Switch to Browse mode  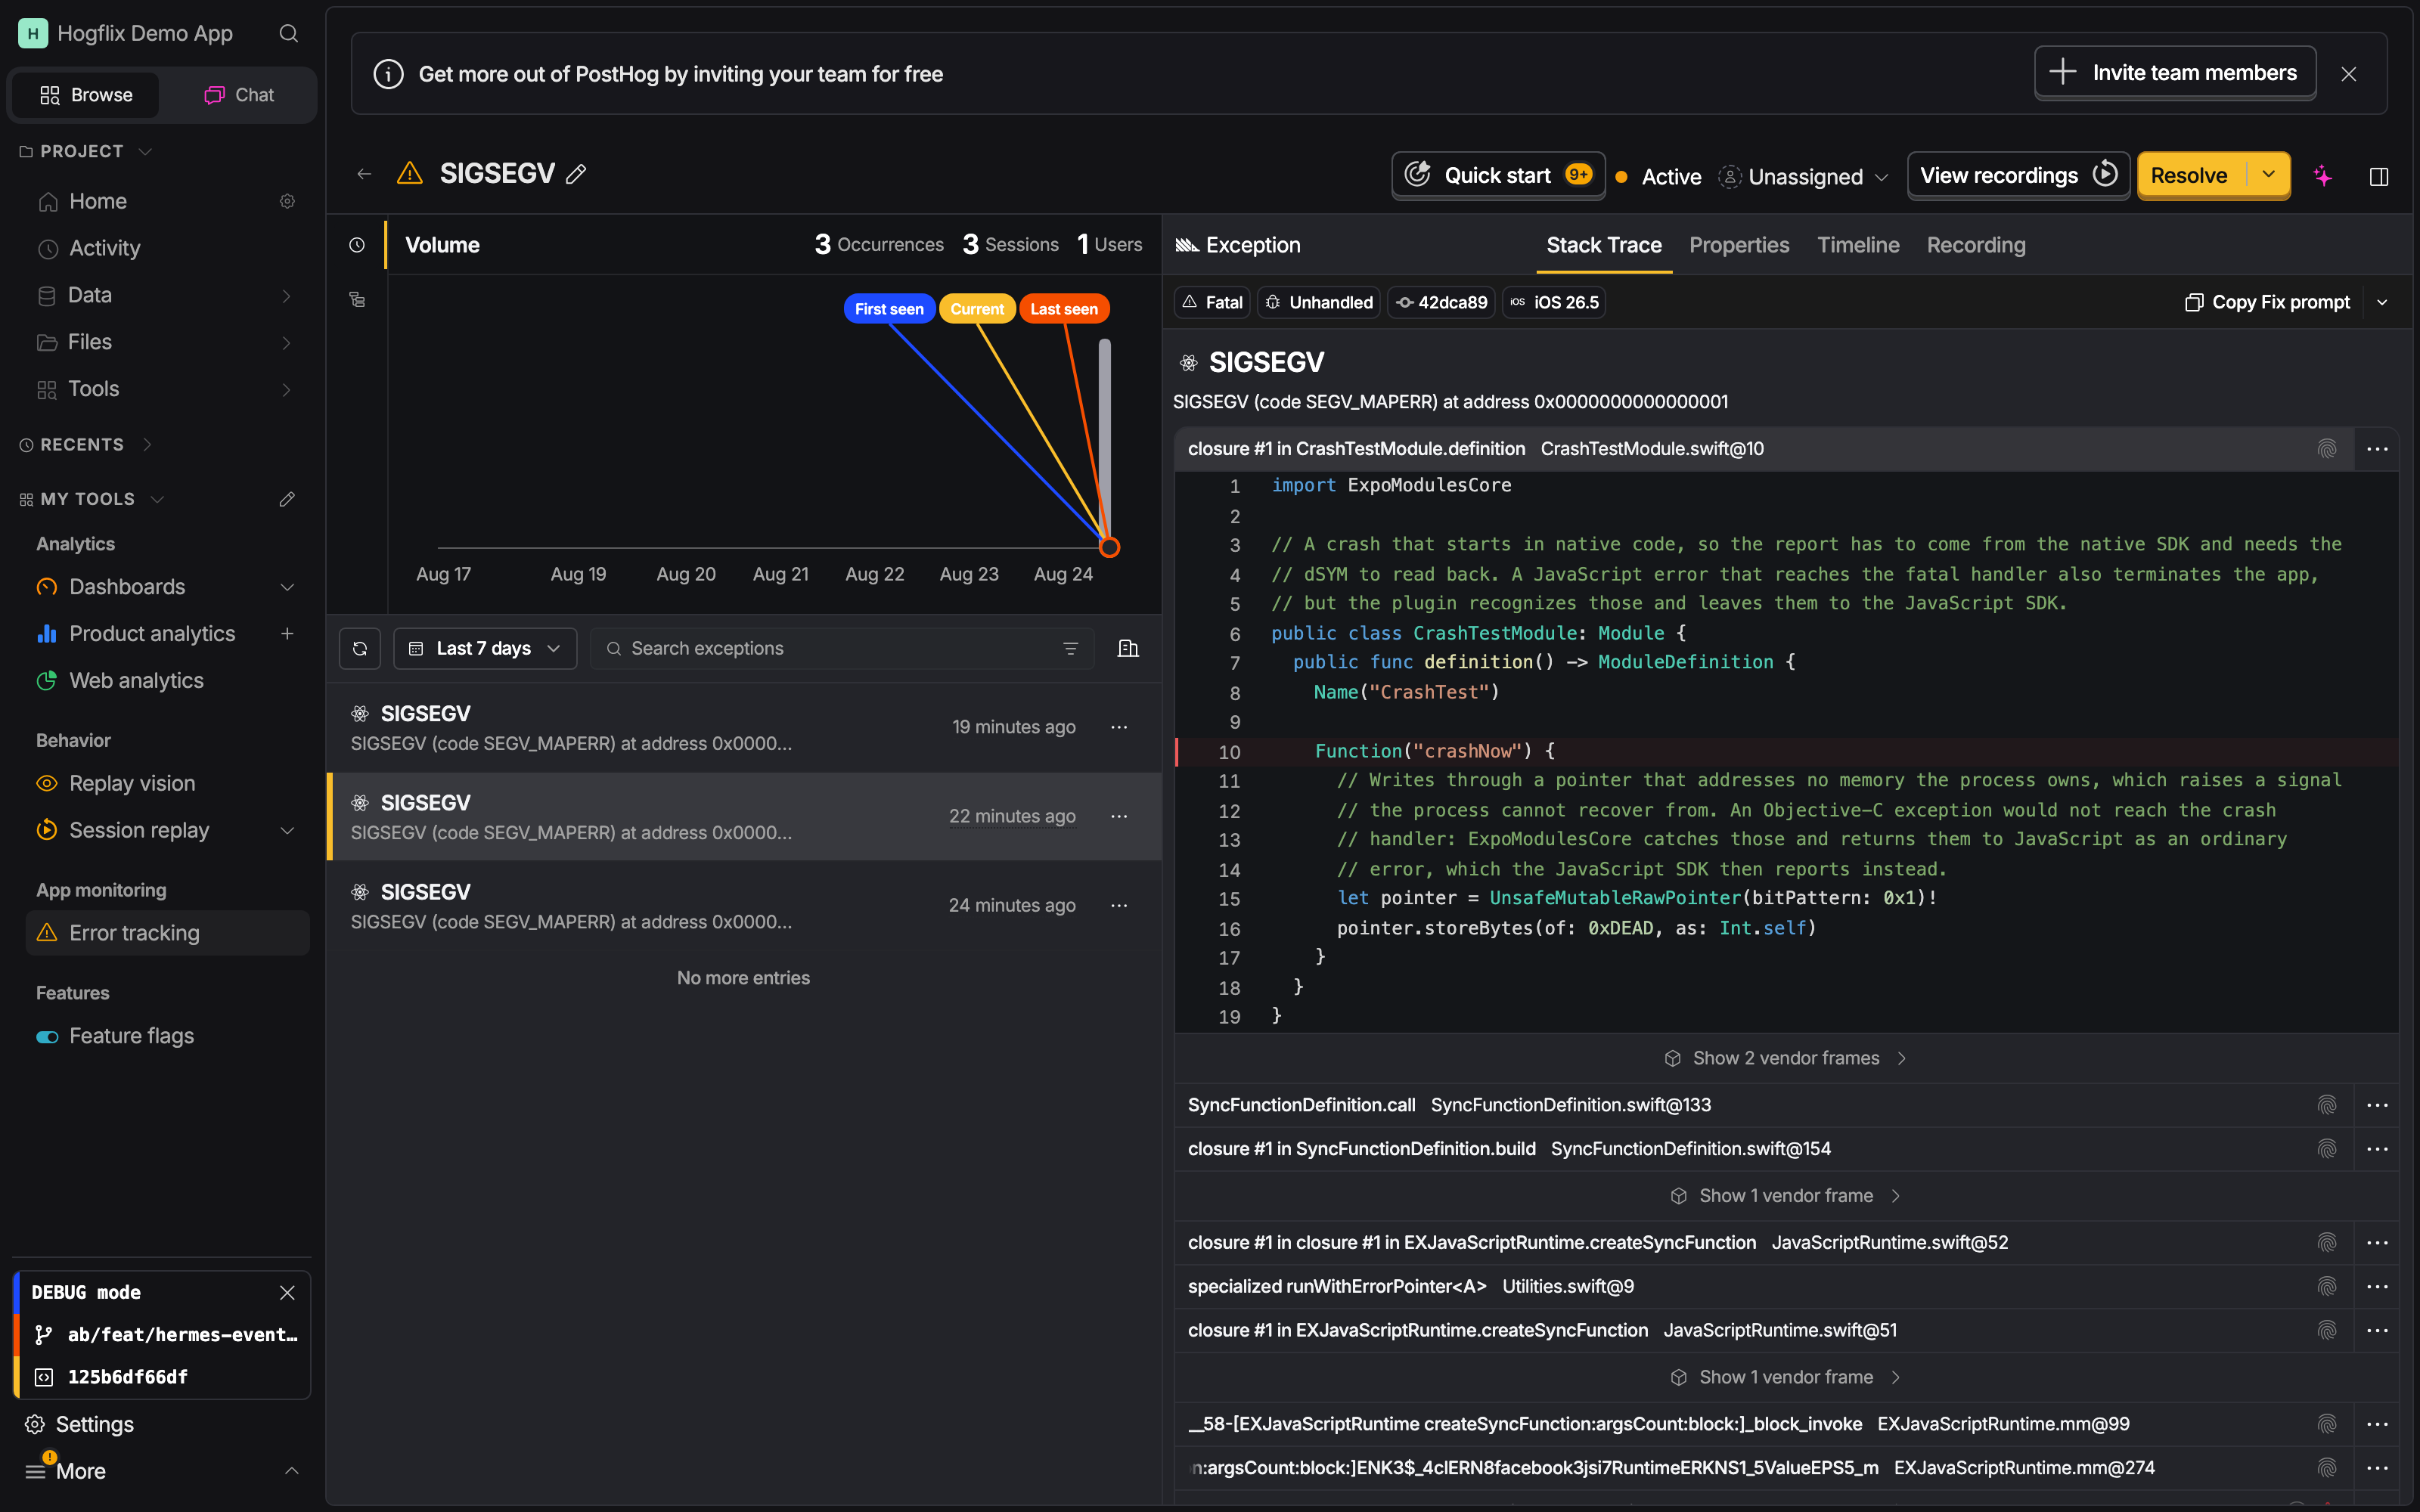[86, 95]
